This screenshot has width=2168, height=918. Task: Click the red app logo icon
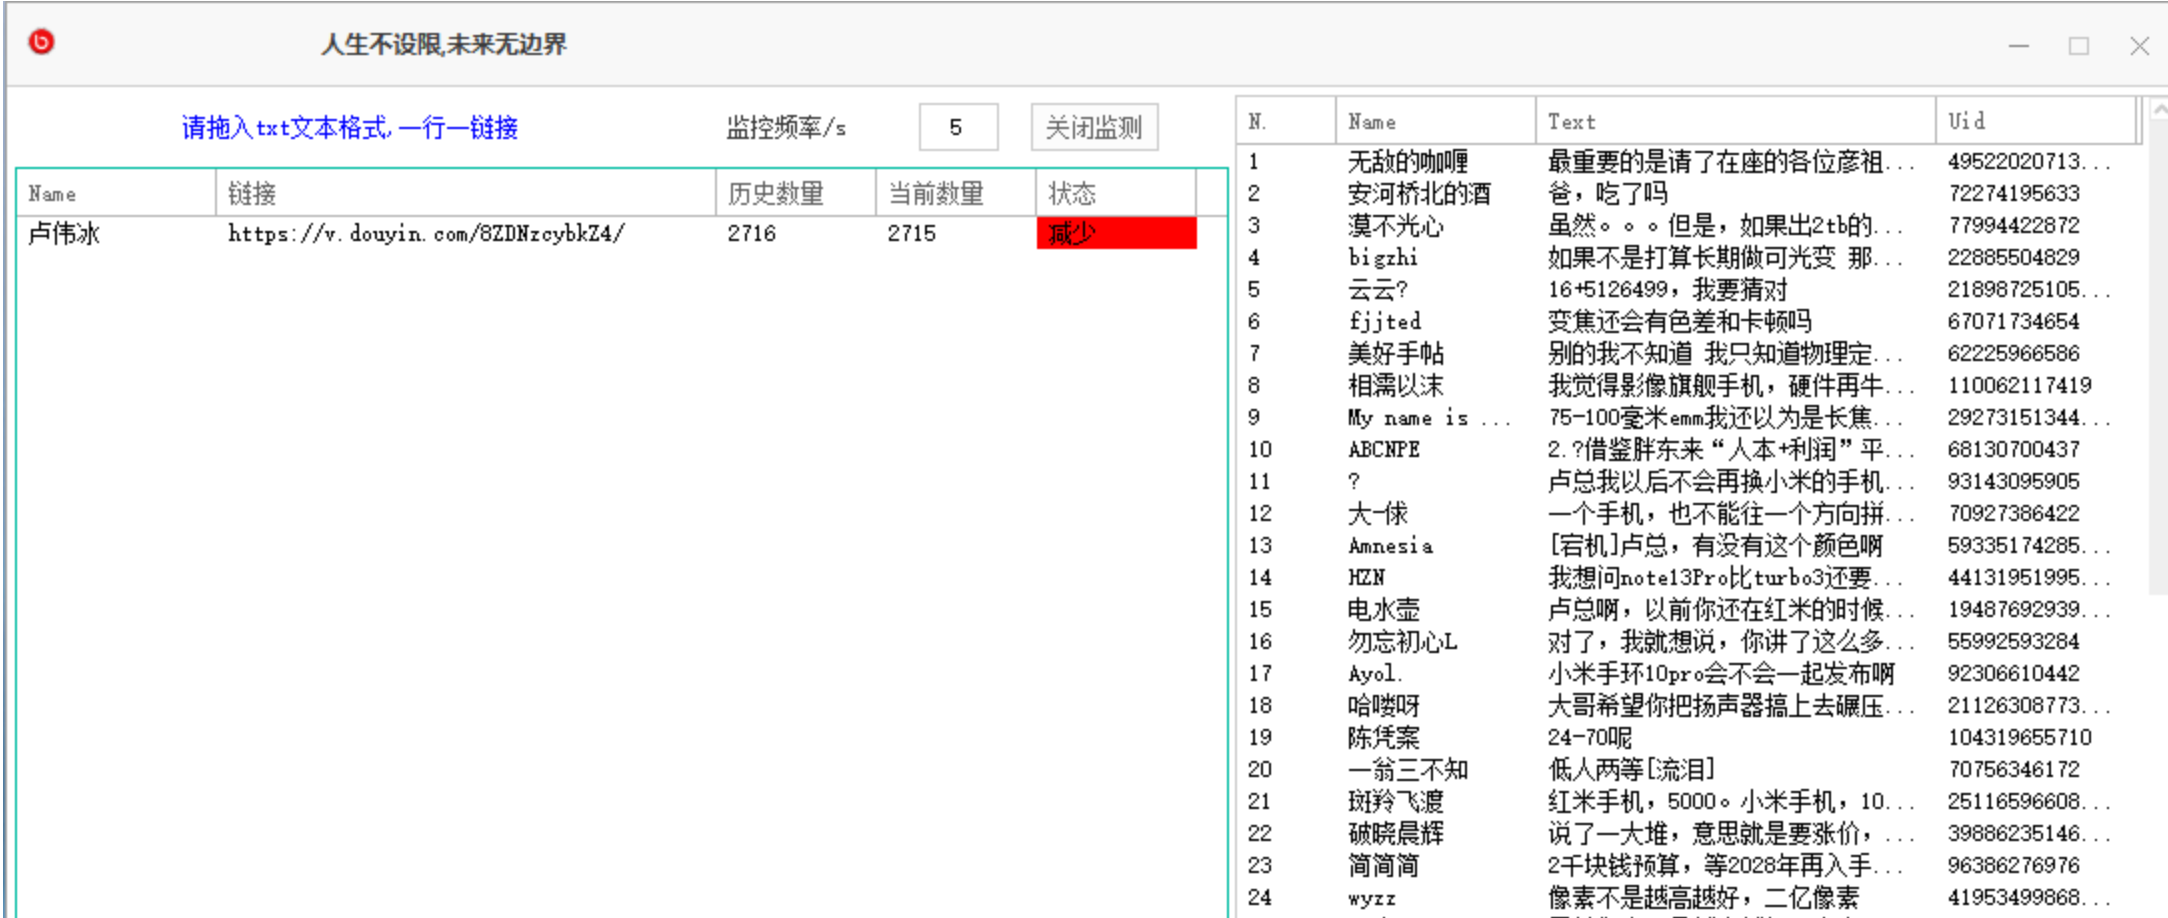coord(41,42)
